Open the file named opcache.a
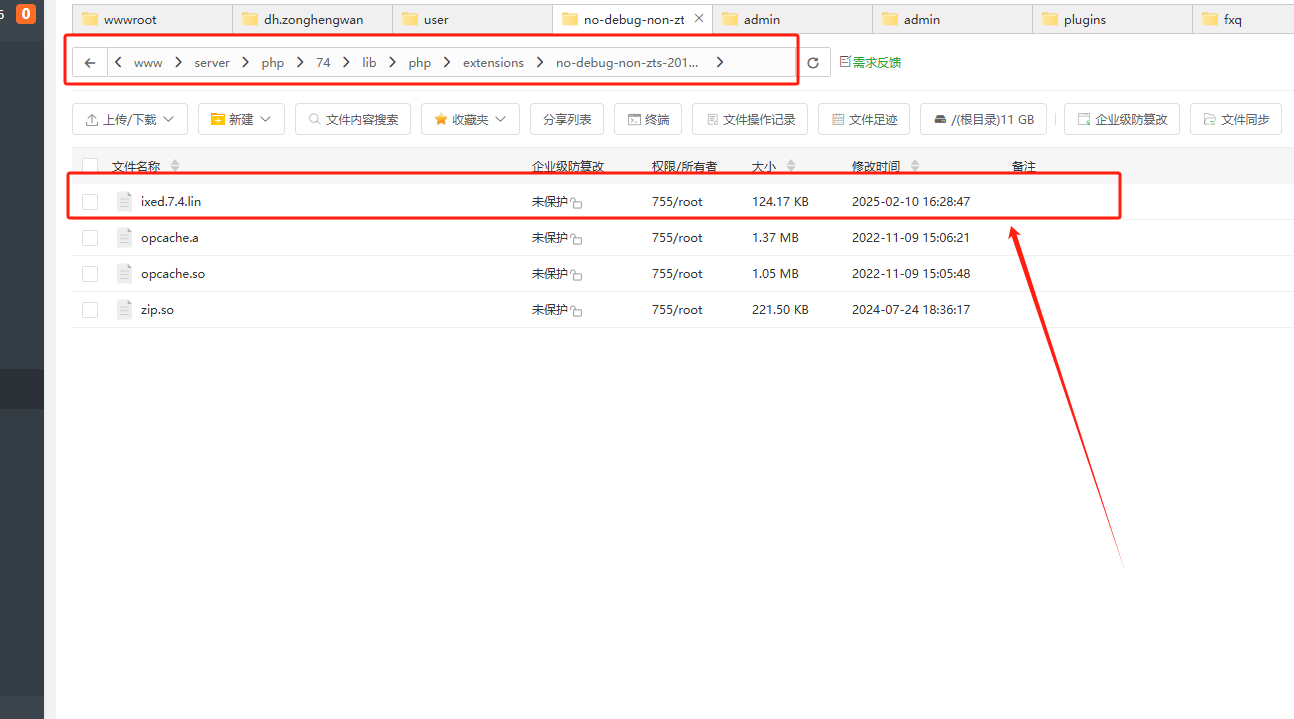Screen dimensions: 1294x719 pos(170,238)
